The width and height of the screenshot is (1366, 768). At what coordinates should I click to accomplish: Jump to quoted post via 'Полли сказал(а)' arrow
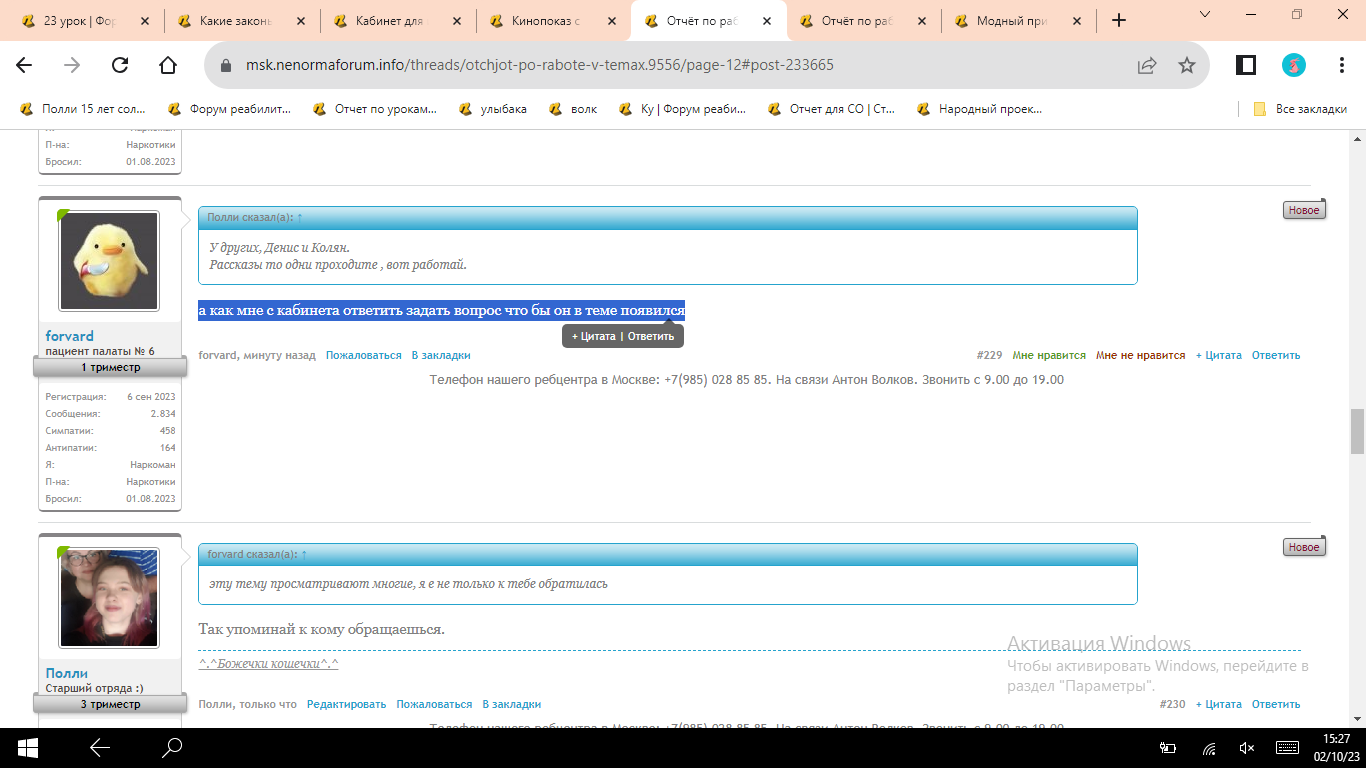[x=300, y=217]
